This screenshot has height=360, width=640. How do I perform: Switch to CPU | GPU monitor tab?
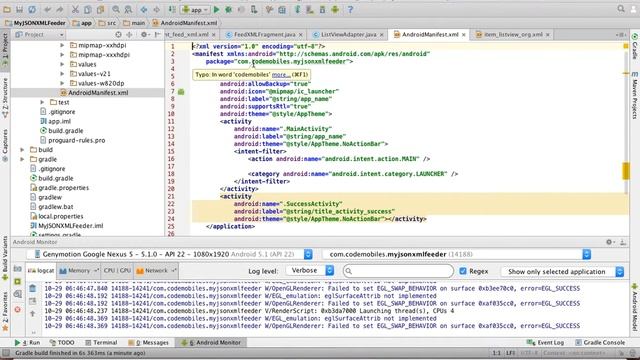coord(117,271)
